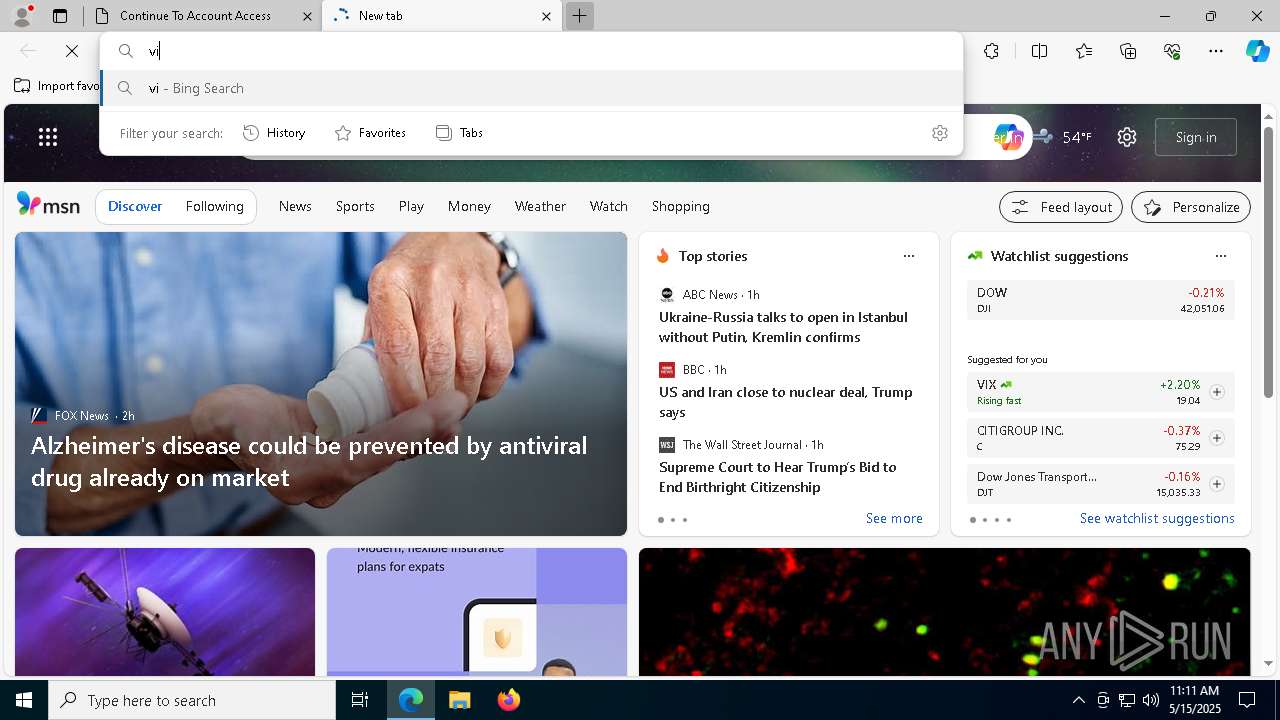Open the MSN apps grid launcher
This screenshot has height=720, width=1280.
[x=48, y=137]
